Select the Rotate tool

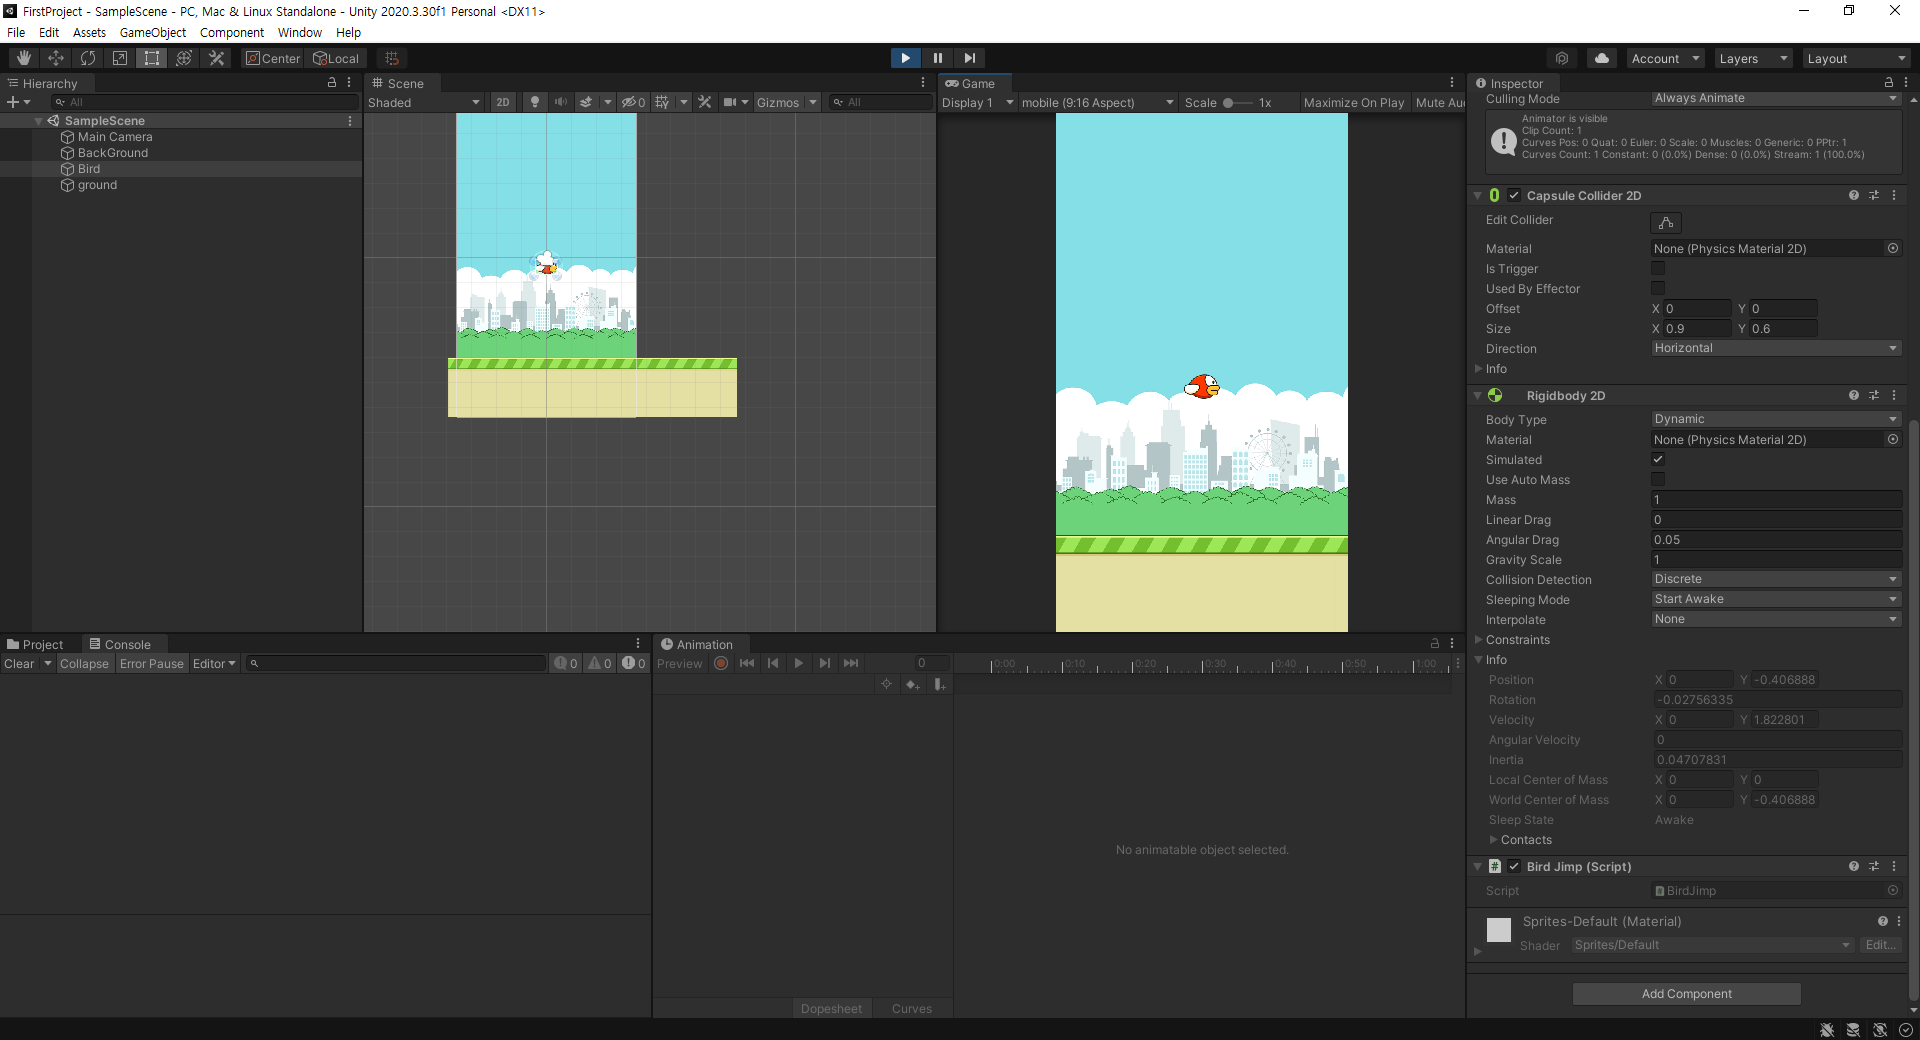[88, 58]
